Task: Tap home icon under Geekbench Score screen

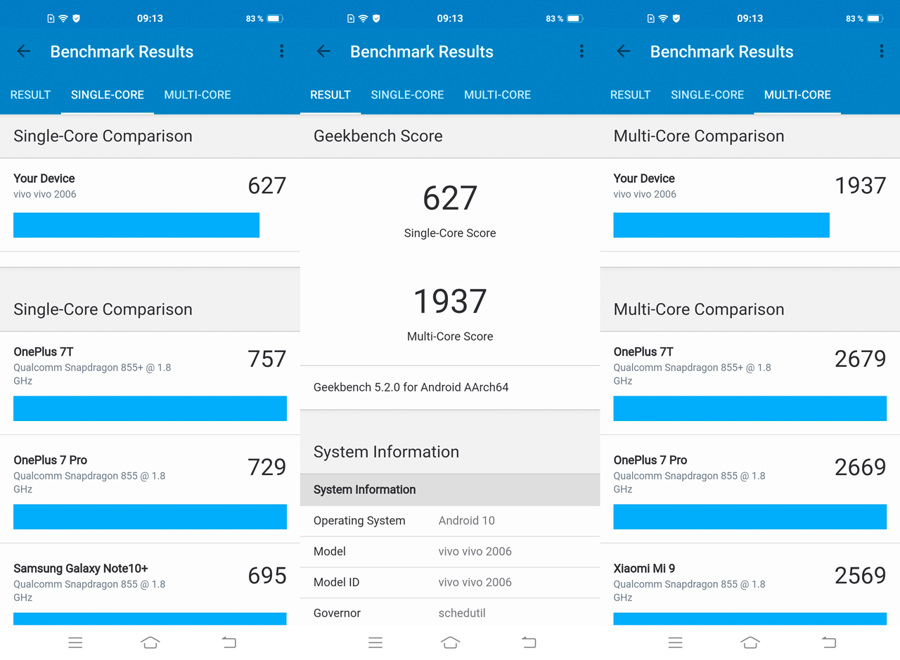Action: (x=451, y=643)
